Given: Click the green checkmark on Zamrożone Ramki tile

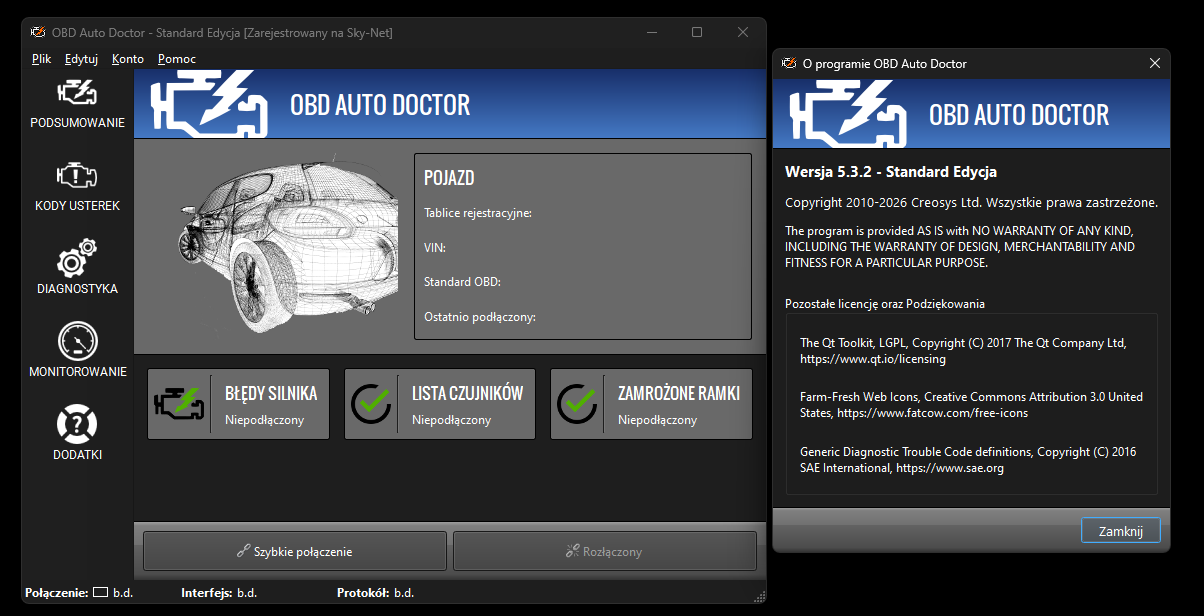Looking at the screenshot, I should point(578,404).
